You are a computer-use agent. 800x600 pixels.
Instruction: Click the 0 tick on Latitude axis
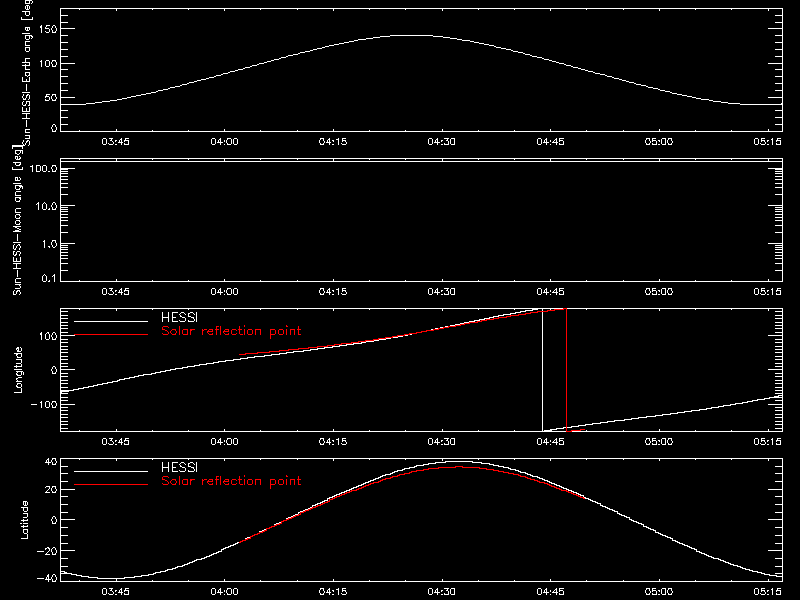point(54,520)
